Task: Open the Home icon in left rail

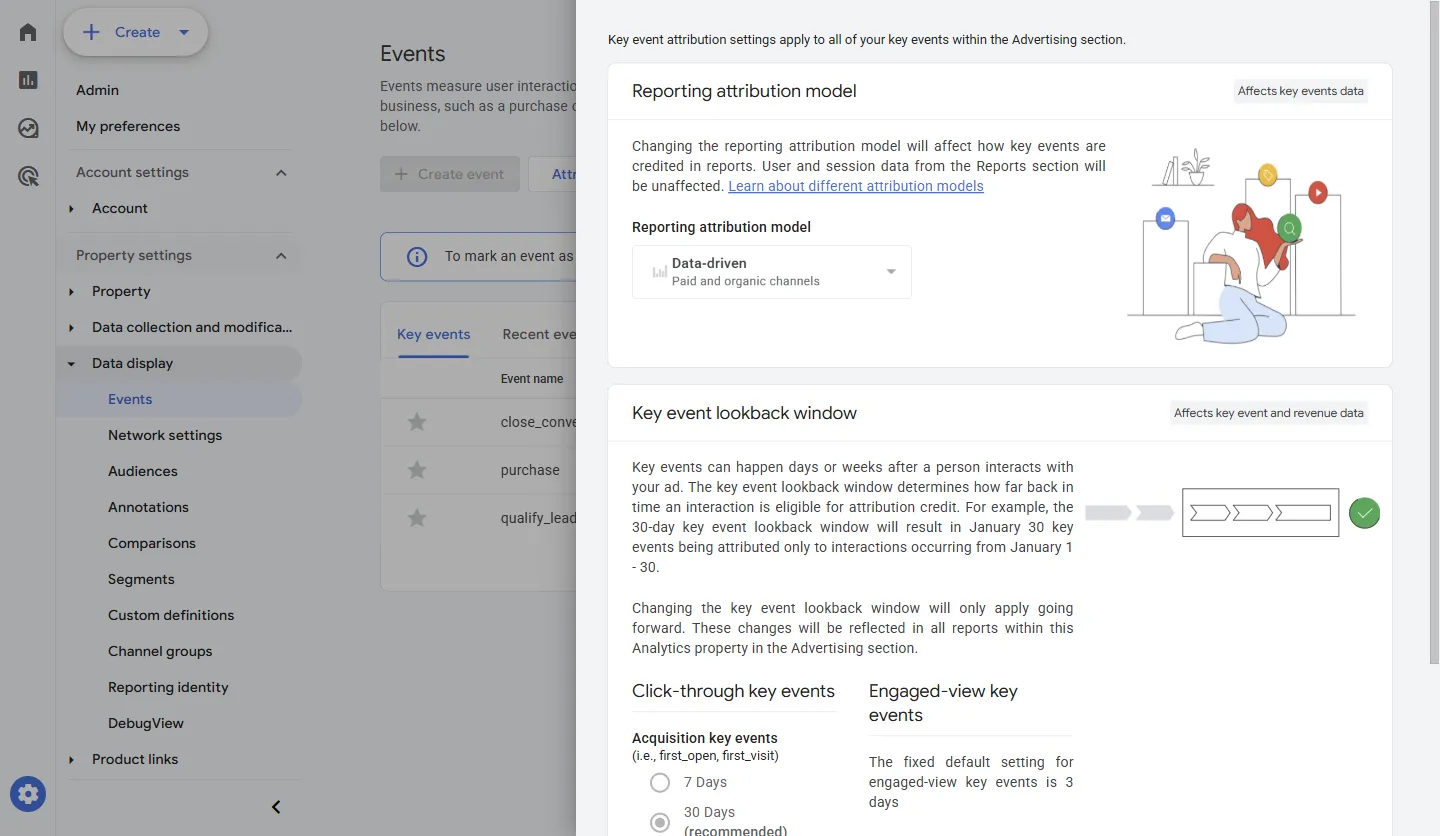Action: coord(28,32)
